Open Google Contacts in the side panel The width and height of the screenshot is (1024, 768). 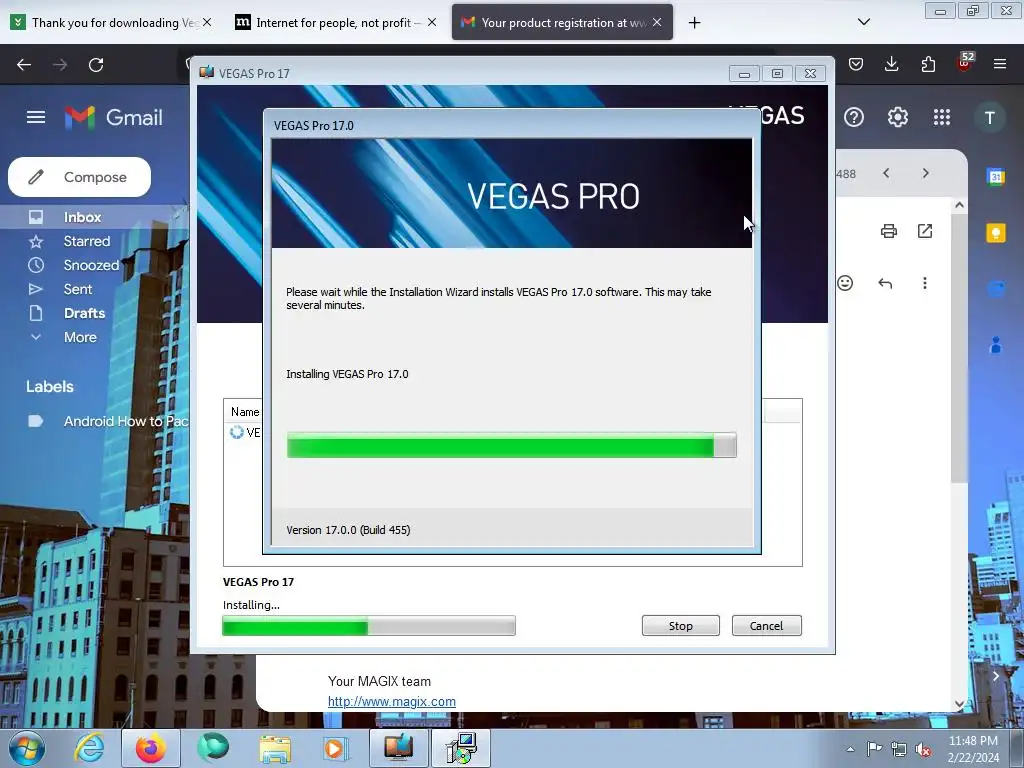996,345
